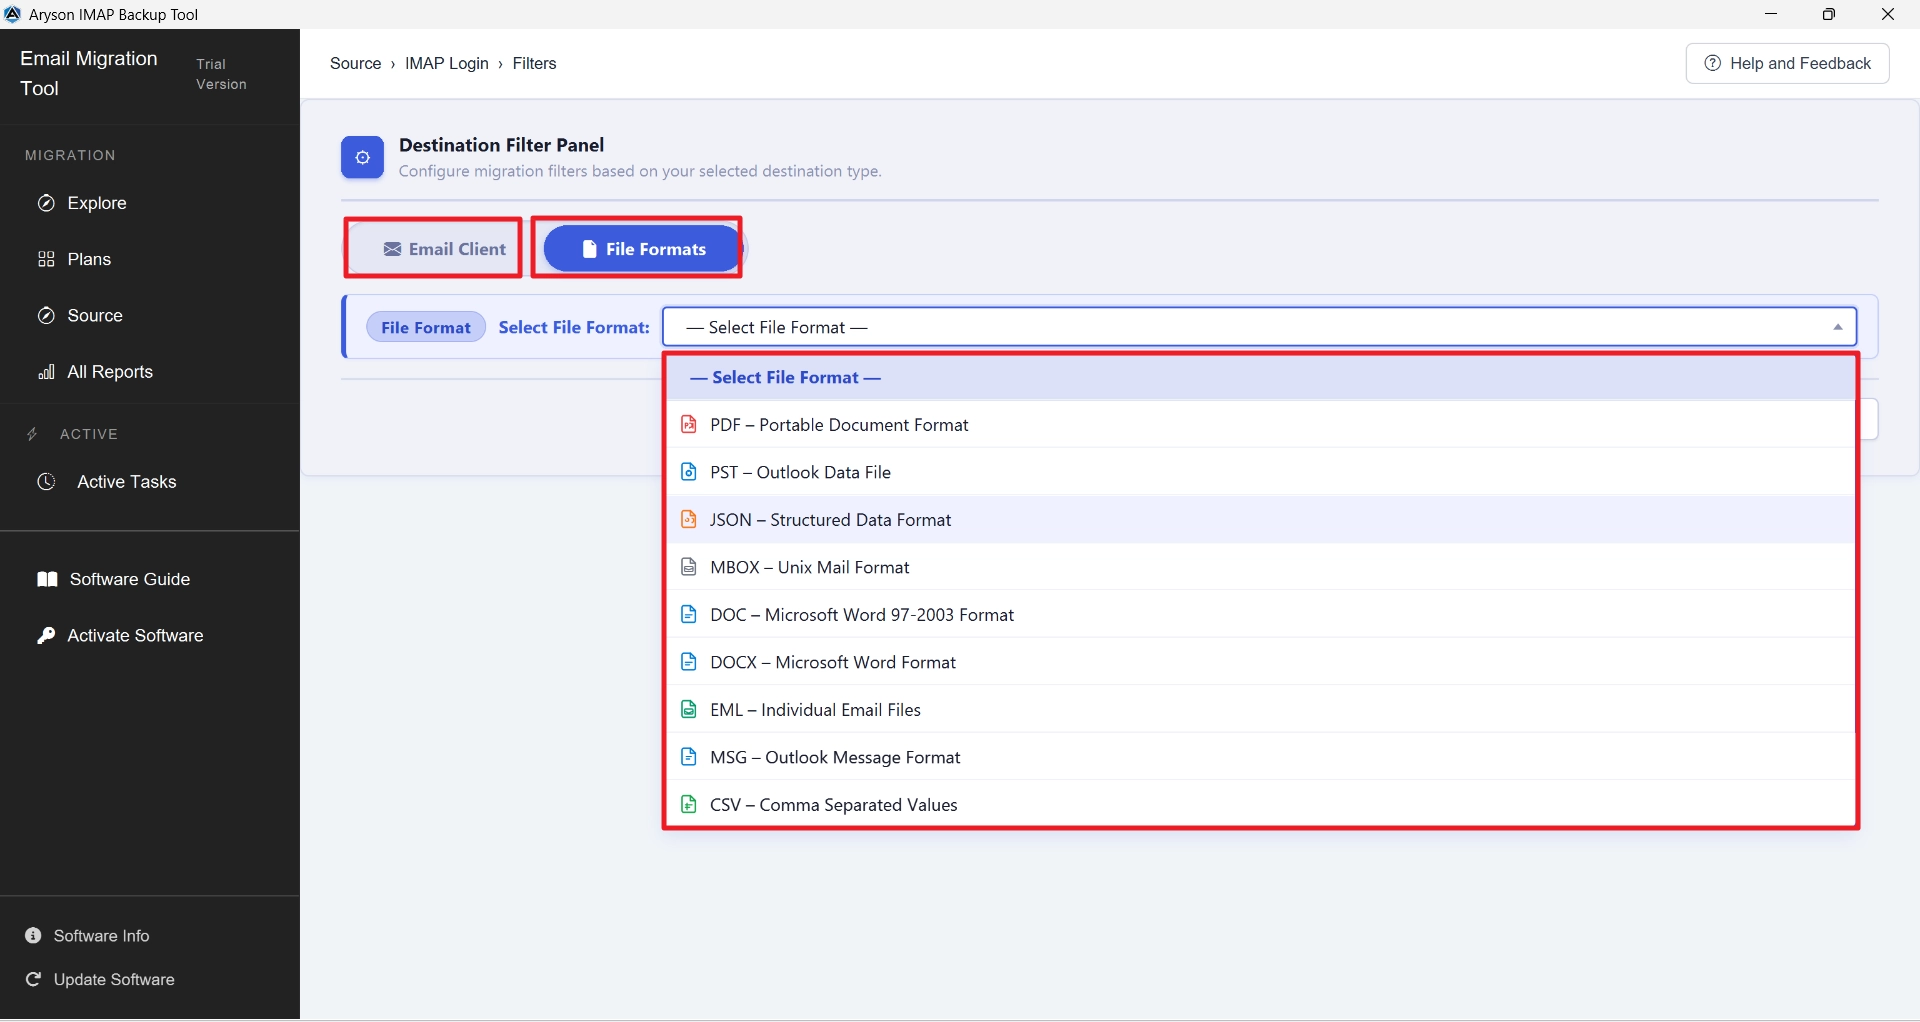Click the Filters breadcrumb
The image size is (1920, 1022).
[534, 63]
